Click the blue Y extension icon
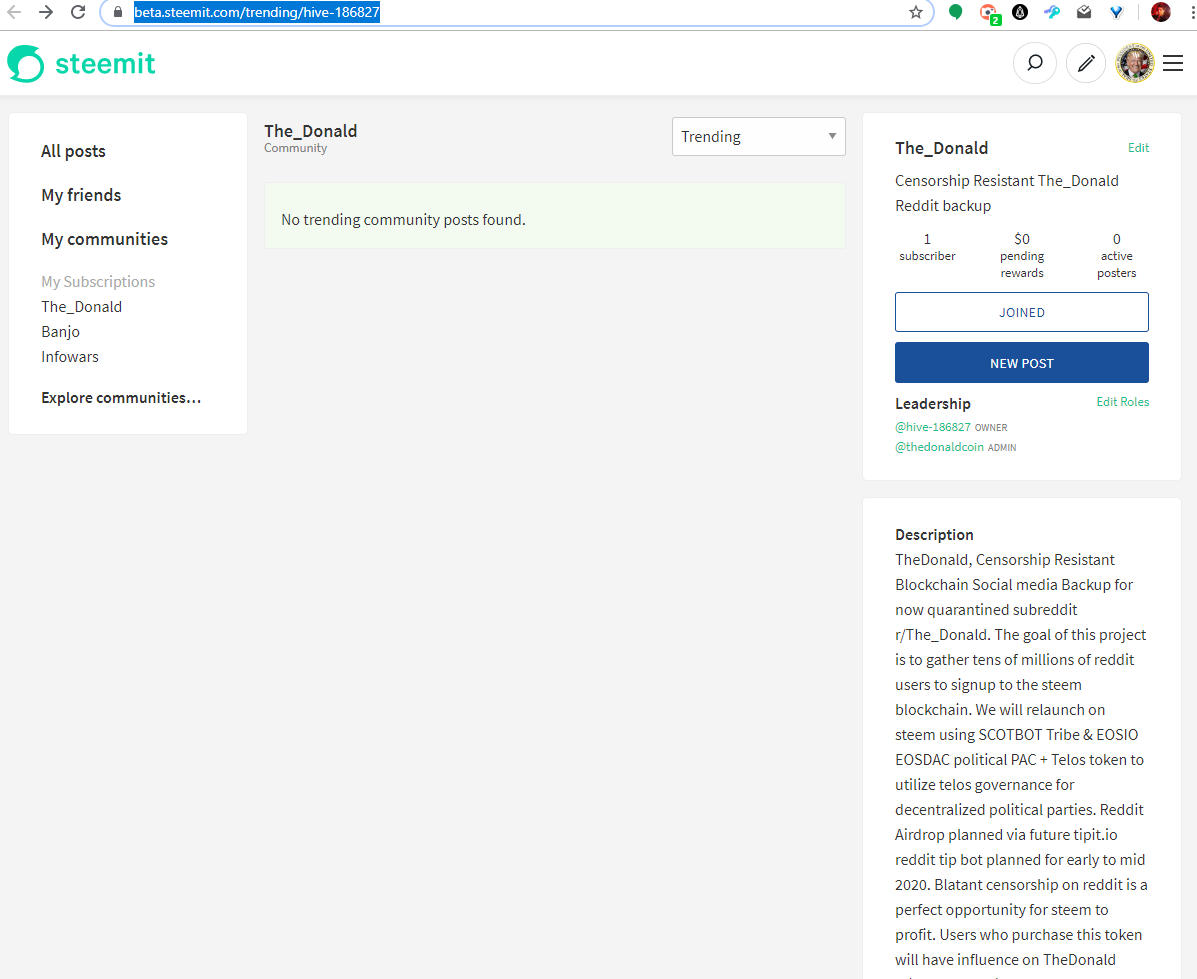The width and height of the screenshot is (1197, 979). click(x=1116, y=12)
